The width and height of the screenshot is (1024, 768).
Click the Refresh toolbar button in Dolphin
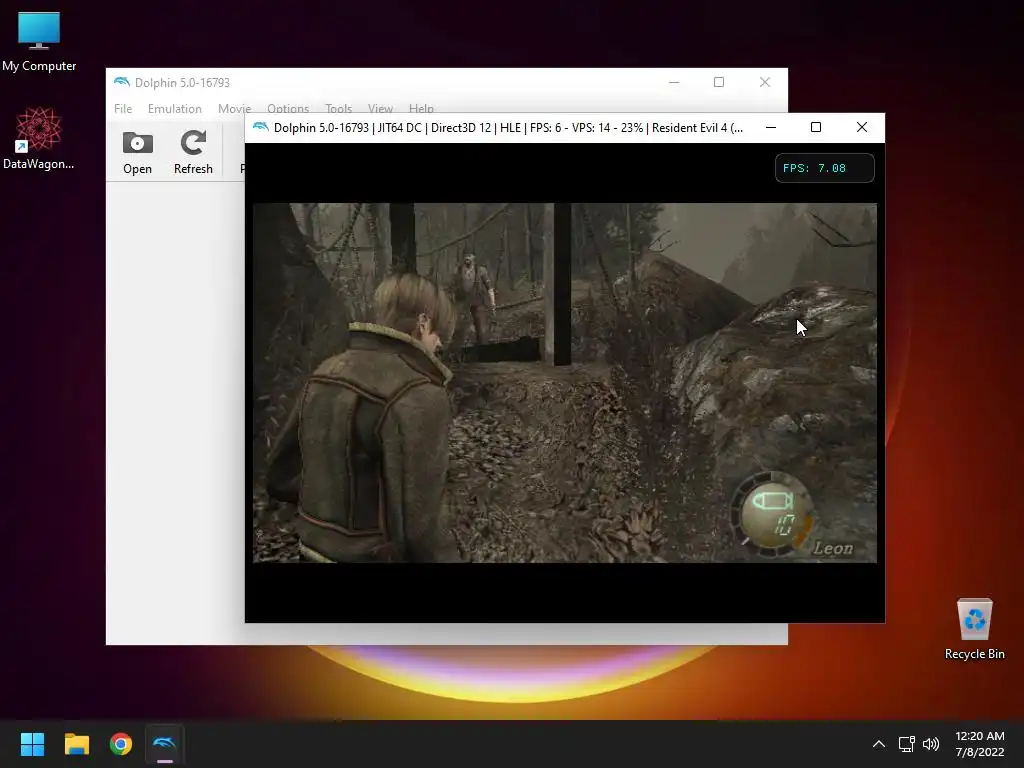coord(193,153)
